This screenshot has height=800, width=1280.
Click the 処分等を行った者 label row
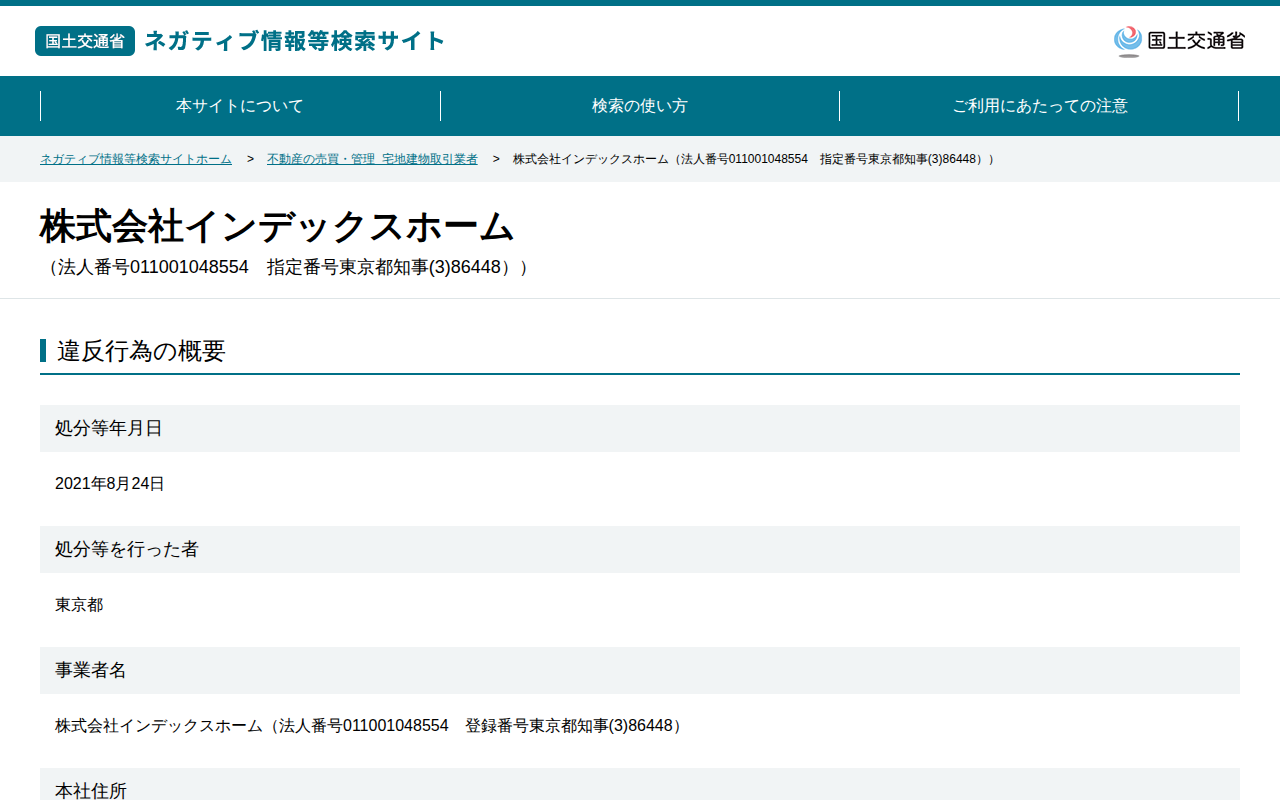point(640,549)
